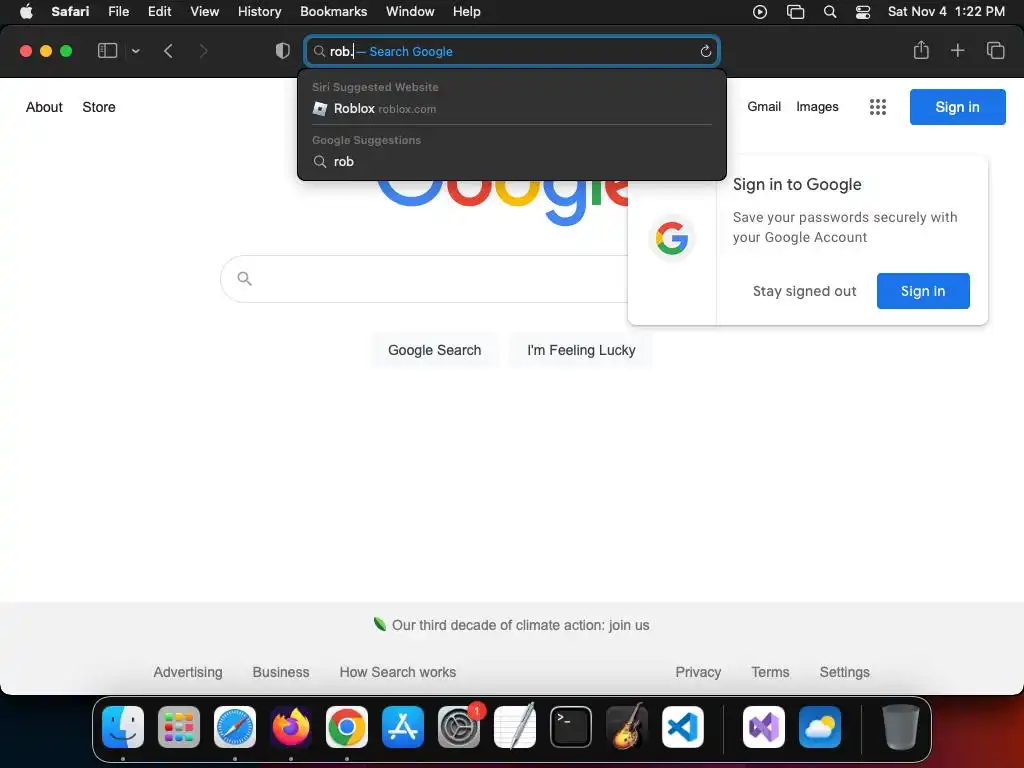
Task: Open Control Center in menu bar
Action: coord(863,12)
